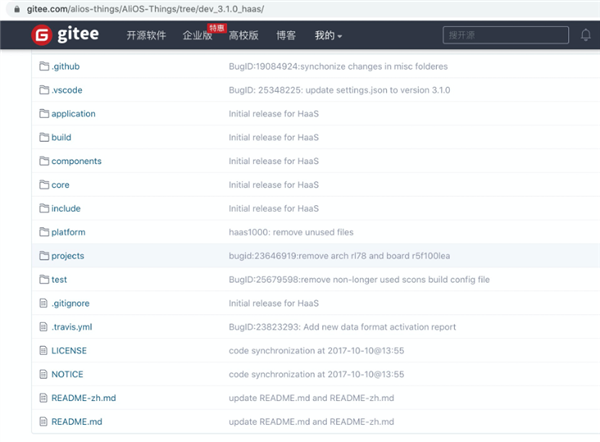
Task: Go to 博客 in the navigation bar
Action: point(285,35)
